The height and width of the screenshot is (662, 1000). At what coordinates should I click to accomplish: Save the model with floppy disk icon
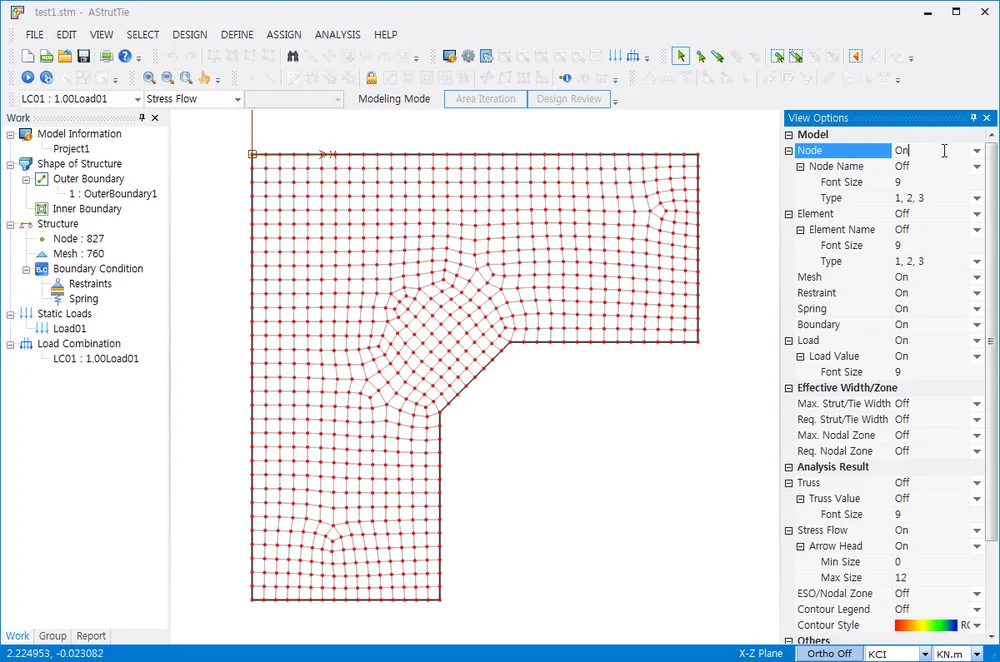click(83, 57)
